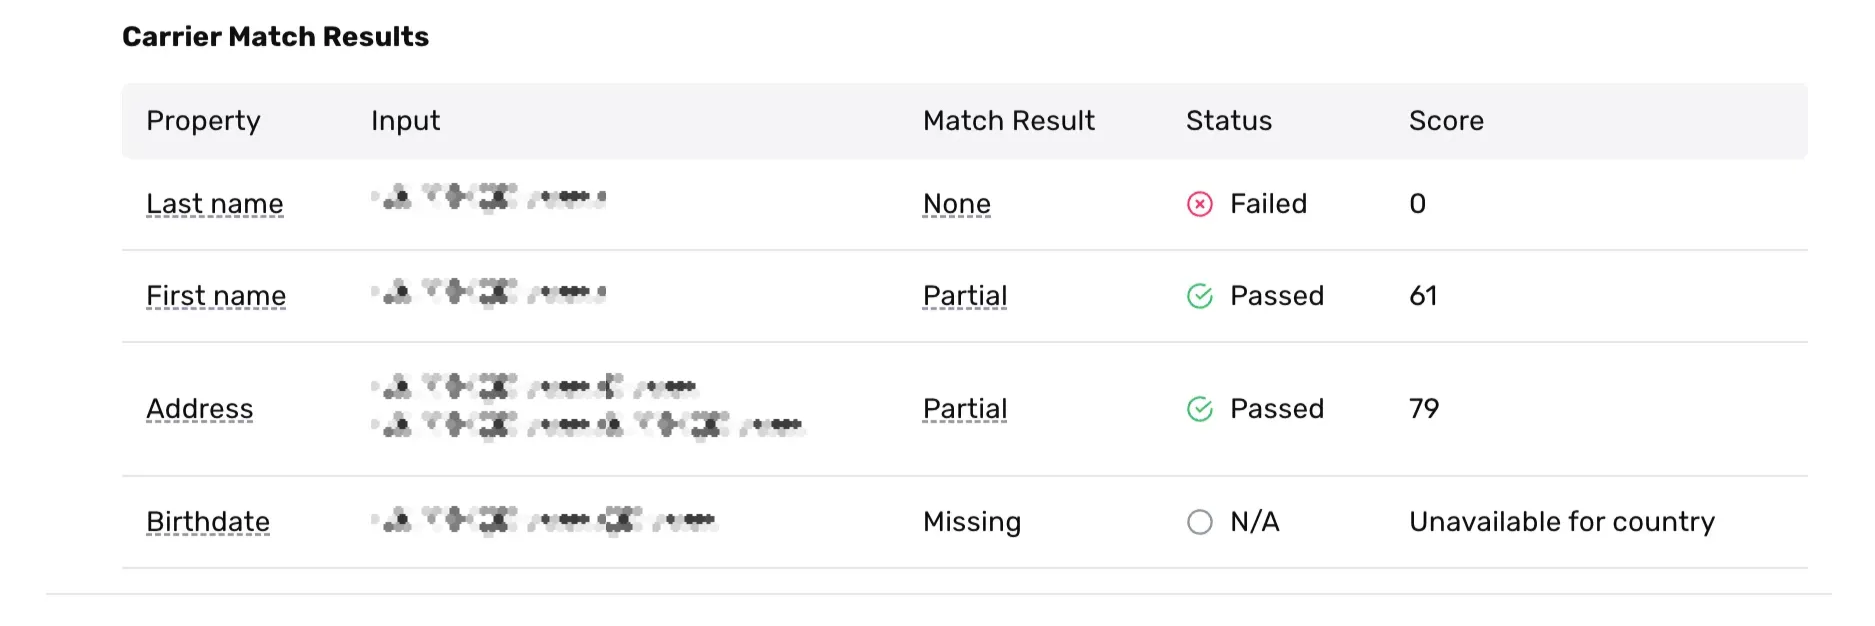Image resolution: width=1875 pixels, height=626 pixels.
Task: Click the Status column header
Action: tap(1228, 121)
